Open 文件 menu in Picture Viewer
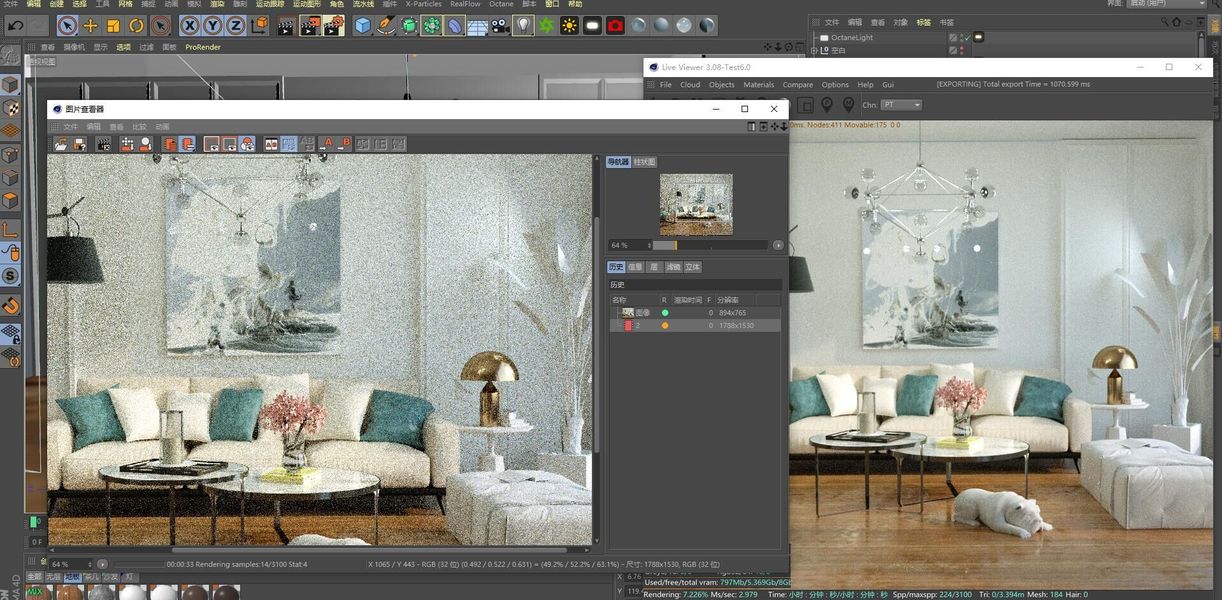Screen dimensions: 1222x600 pos(70,127)
